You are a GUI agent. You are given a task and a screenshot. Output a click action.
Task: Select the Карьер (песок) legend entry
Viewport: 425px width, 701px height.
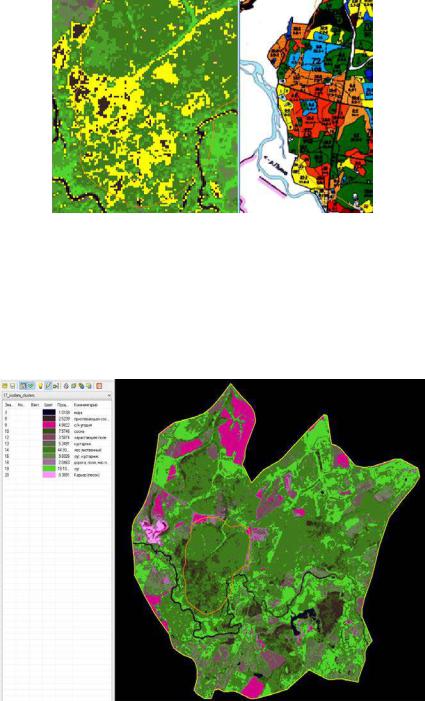tap(87, 475)
